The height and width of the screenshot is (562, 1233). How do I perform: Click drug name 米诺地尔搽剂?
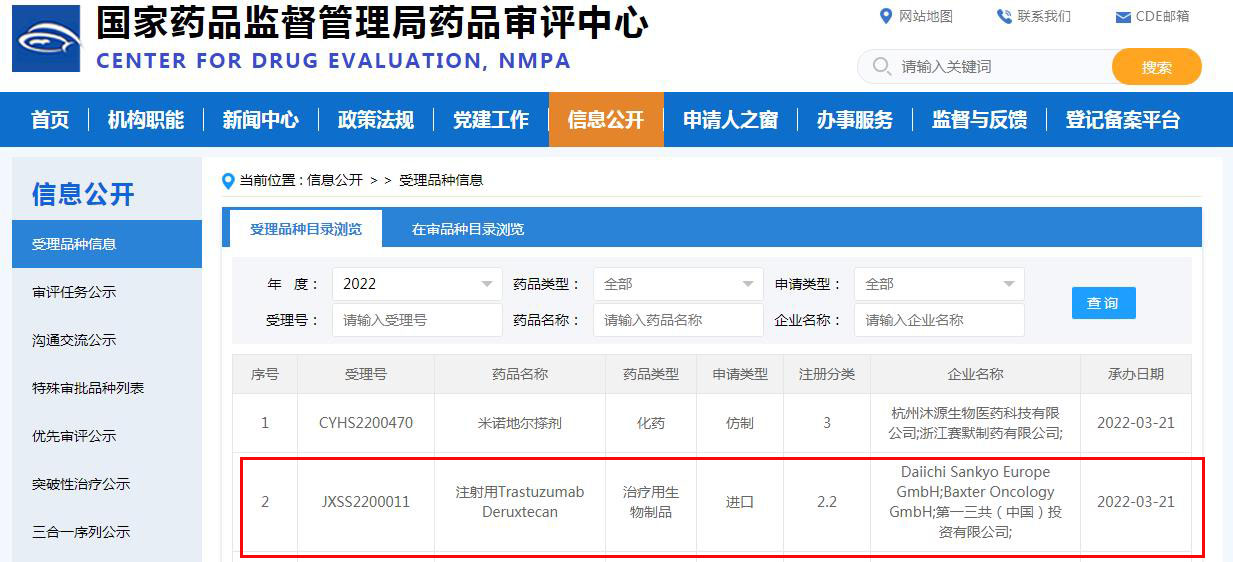pyautogui.click(x=520, y=423)
